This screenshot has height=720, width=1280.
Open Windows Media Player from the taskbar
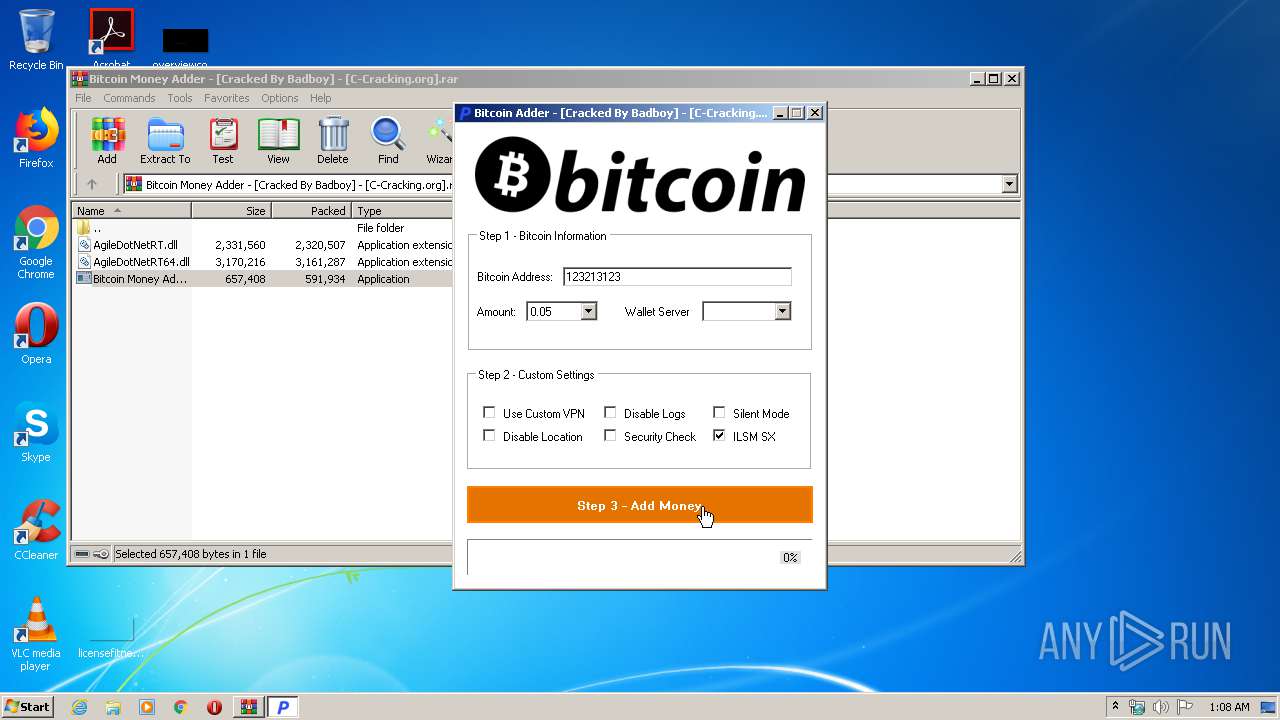click(147, 707)
